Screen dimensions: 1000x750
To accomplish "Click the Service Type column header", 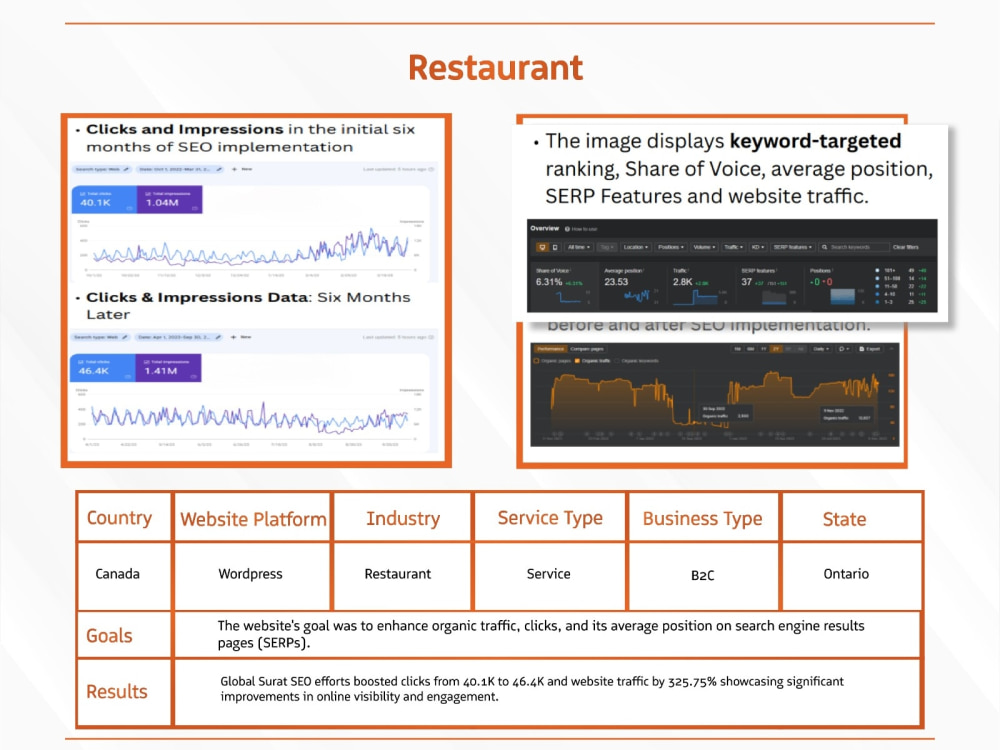I will 550,518.
